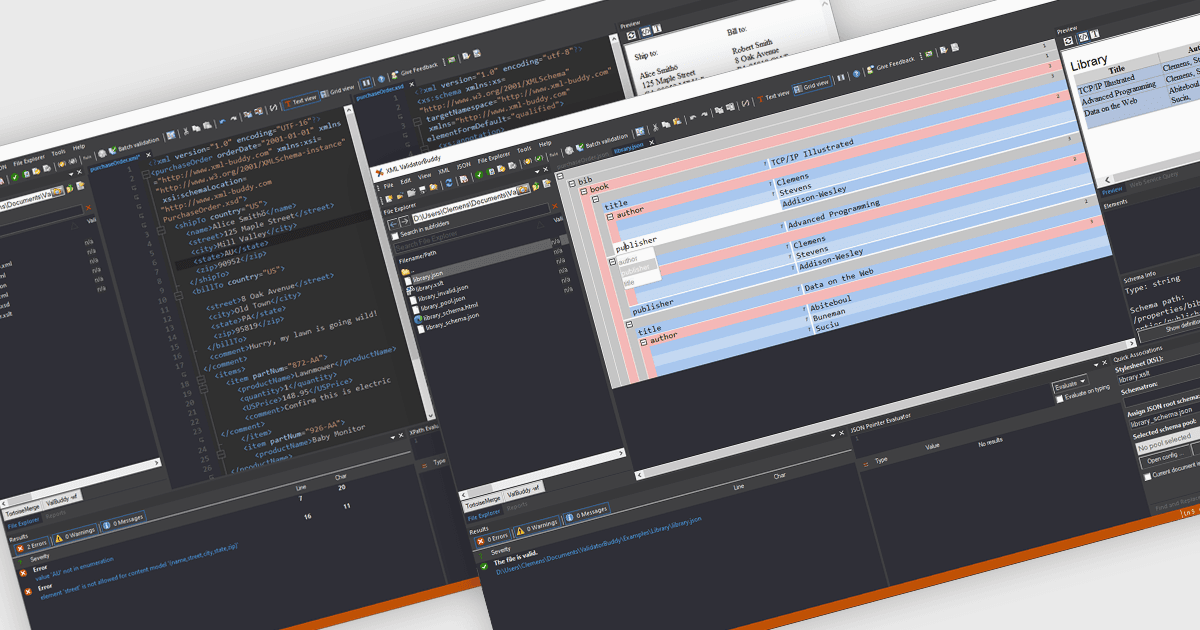This screenshot has height=630, width=1200.
Task: Open the library.json result path link
Action: pos(598,548)
